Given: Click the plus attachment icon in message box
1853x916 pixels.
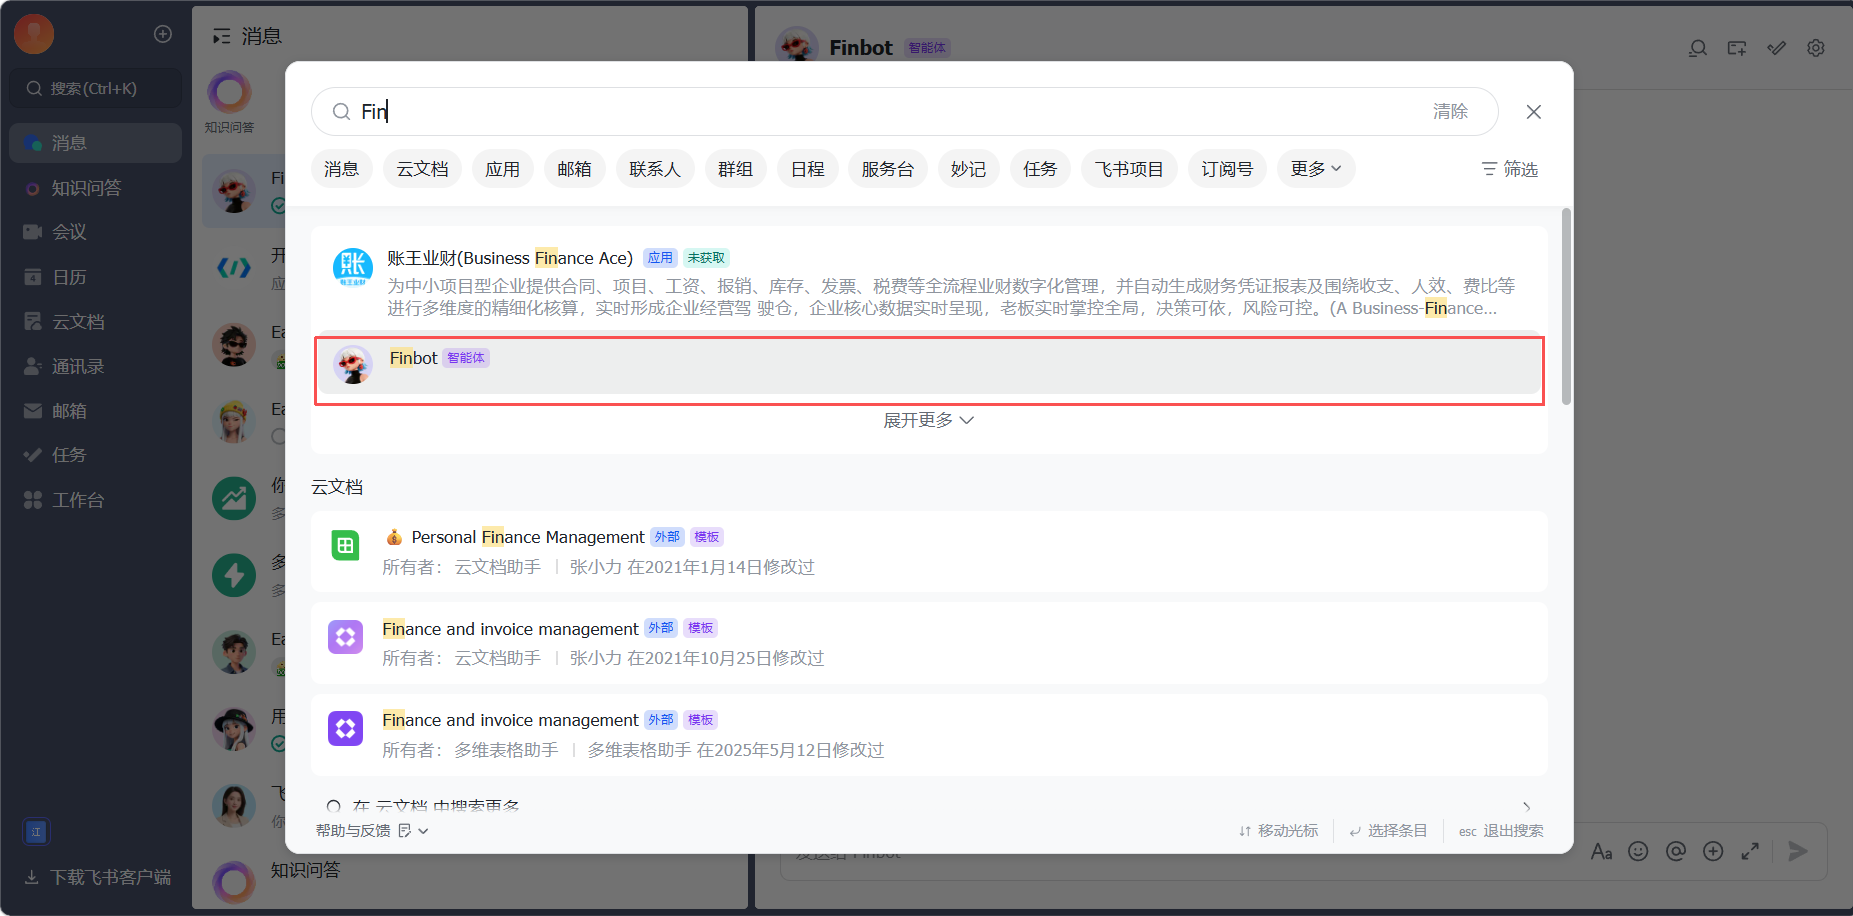Looking at the screenshot, I should 1713,851.
